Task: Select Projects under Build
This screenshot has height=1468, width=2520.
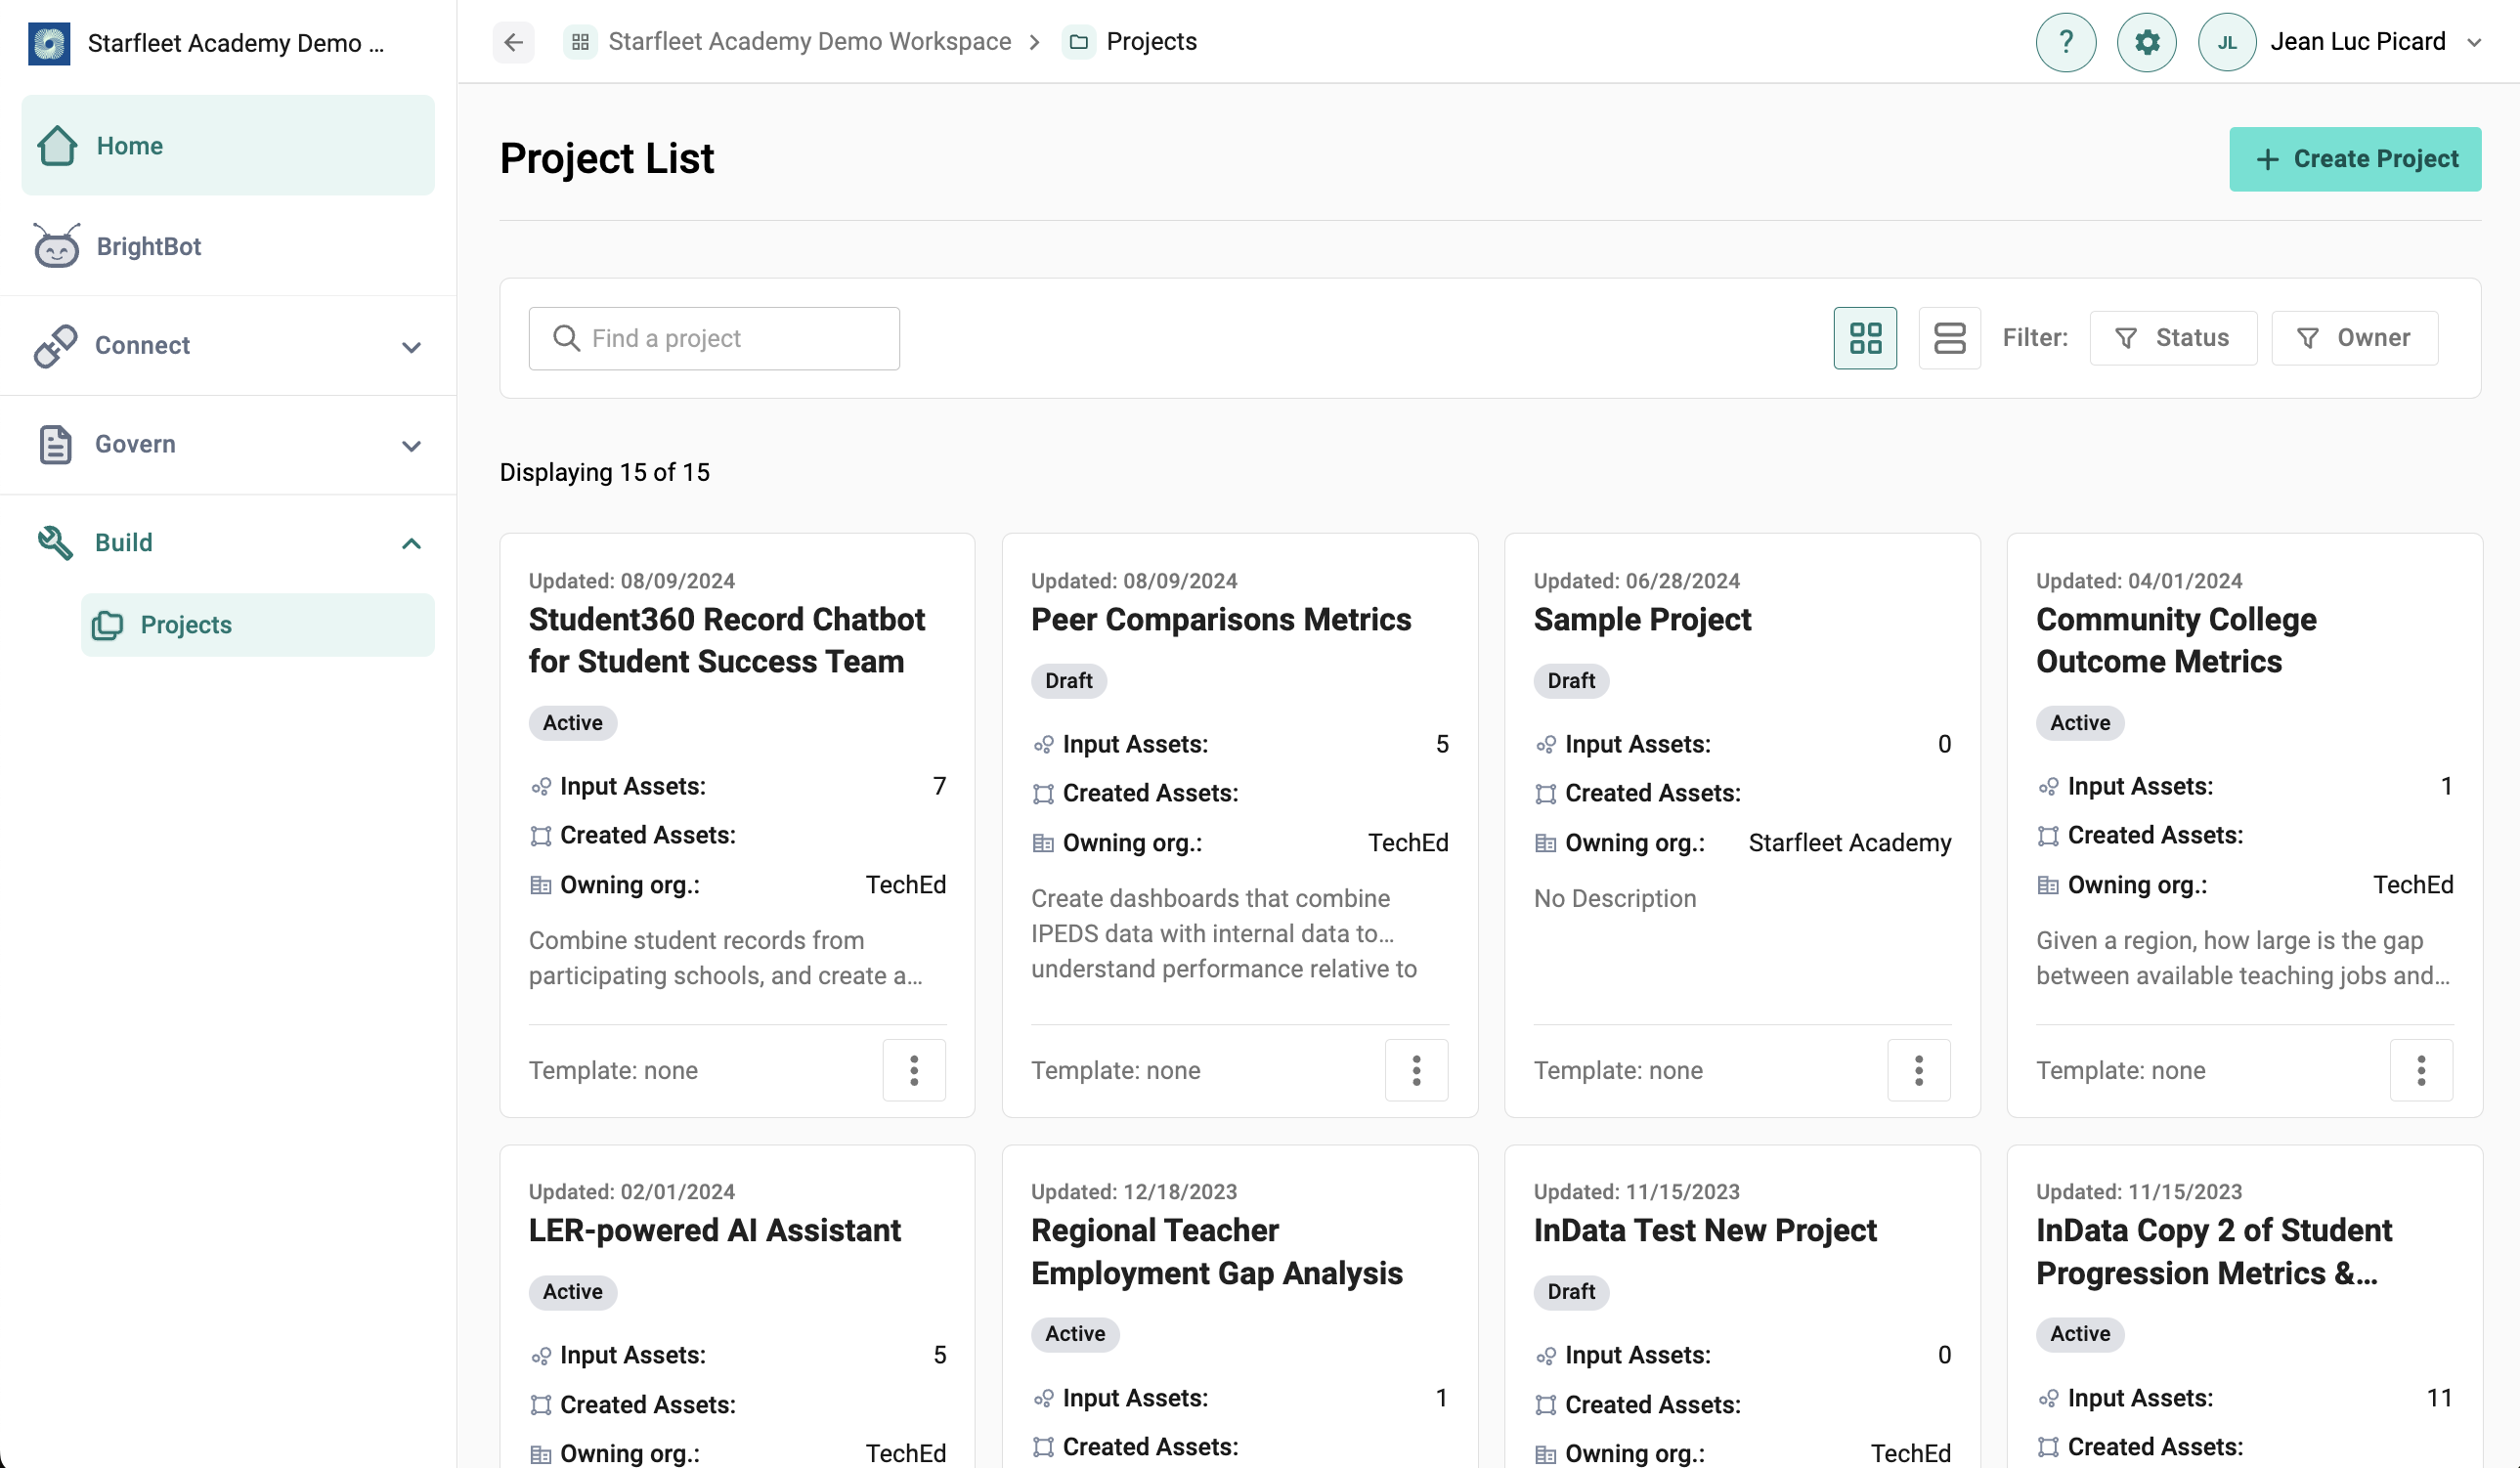Action: pos(258,625)
